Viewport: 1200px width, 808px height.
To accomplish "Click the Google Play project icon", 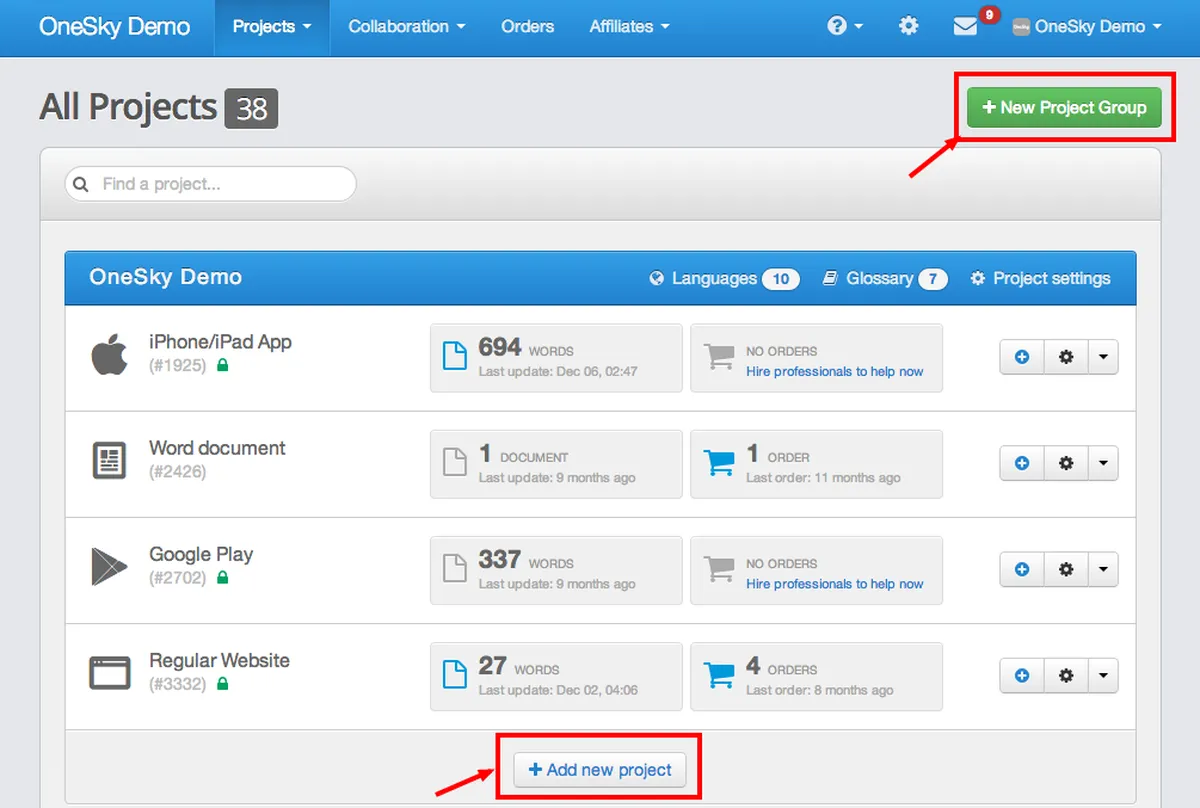I will point(109,567).
